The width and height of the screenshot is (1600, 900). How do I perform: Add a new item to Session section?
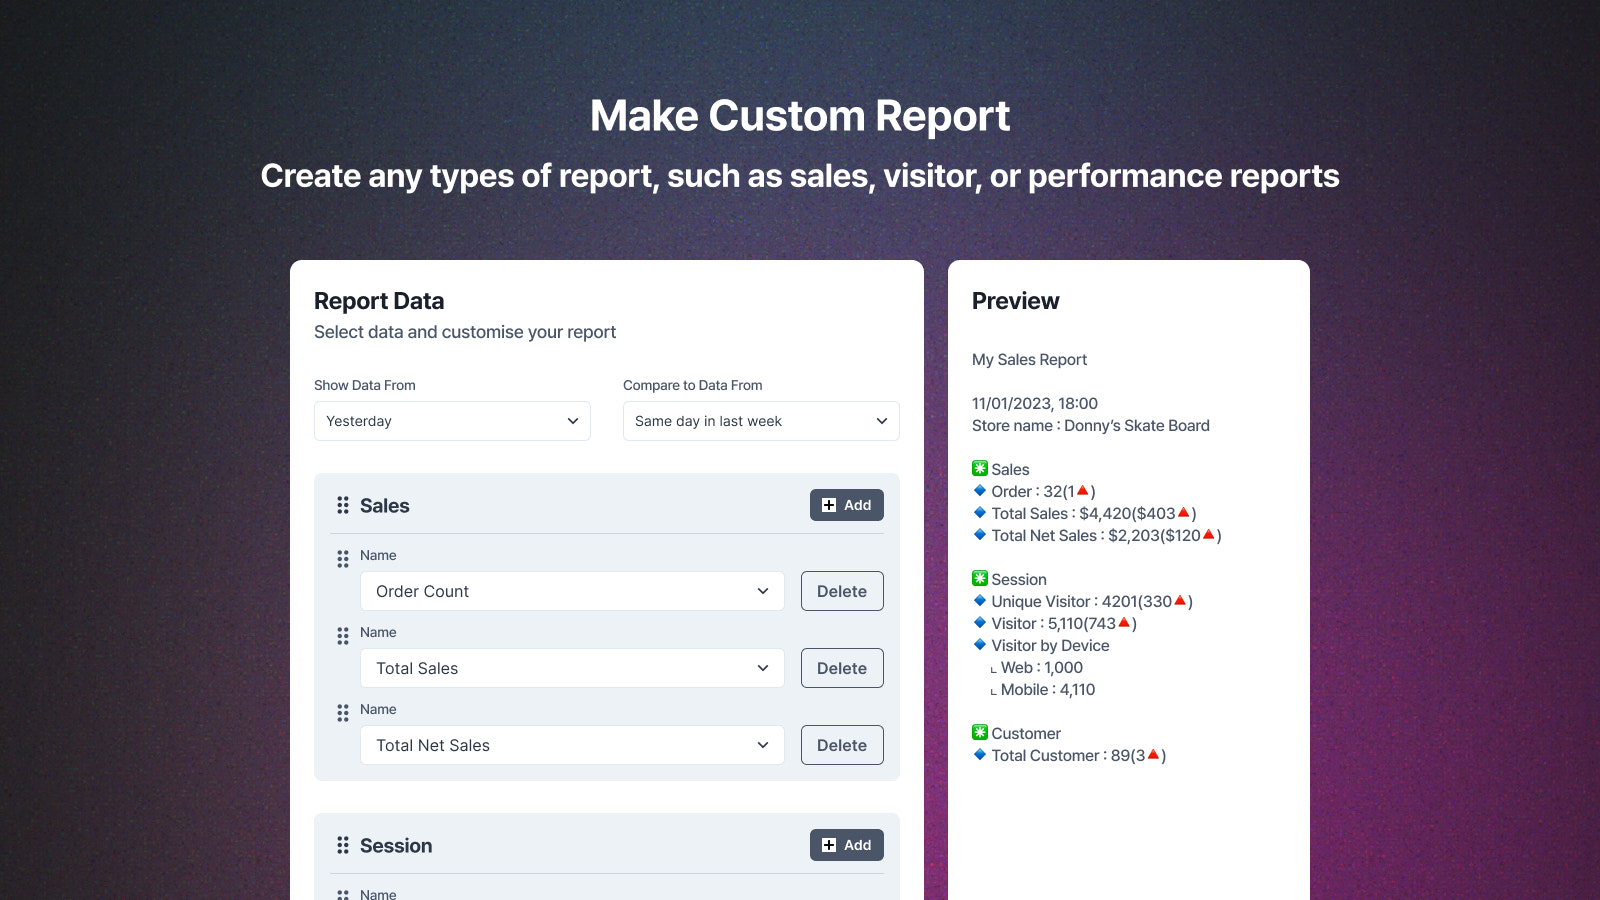(x=847, y=845)
